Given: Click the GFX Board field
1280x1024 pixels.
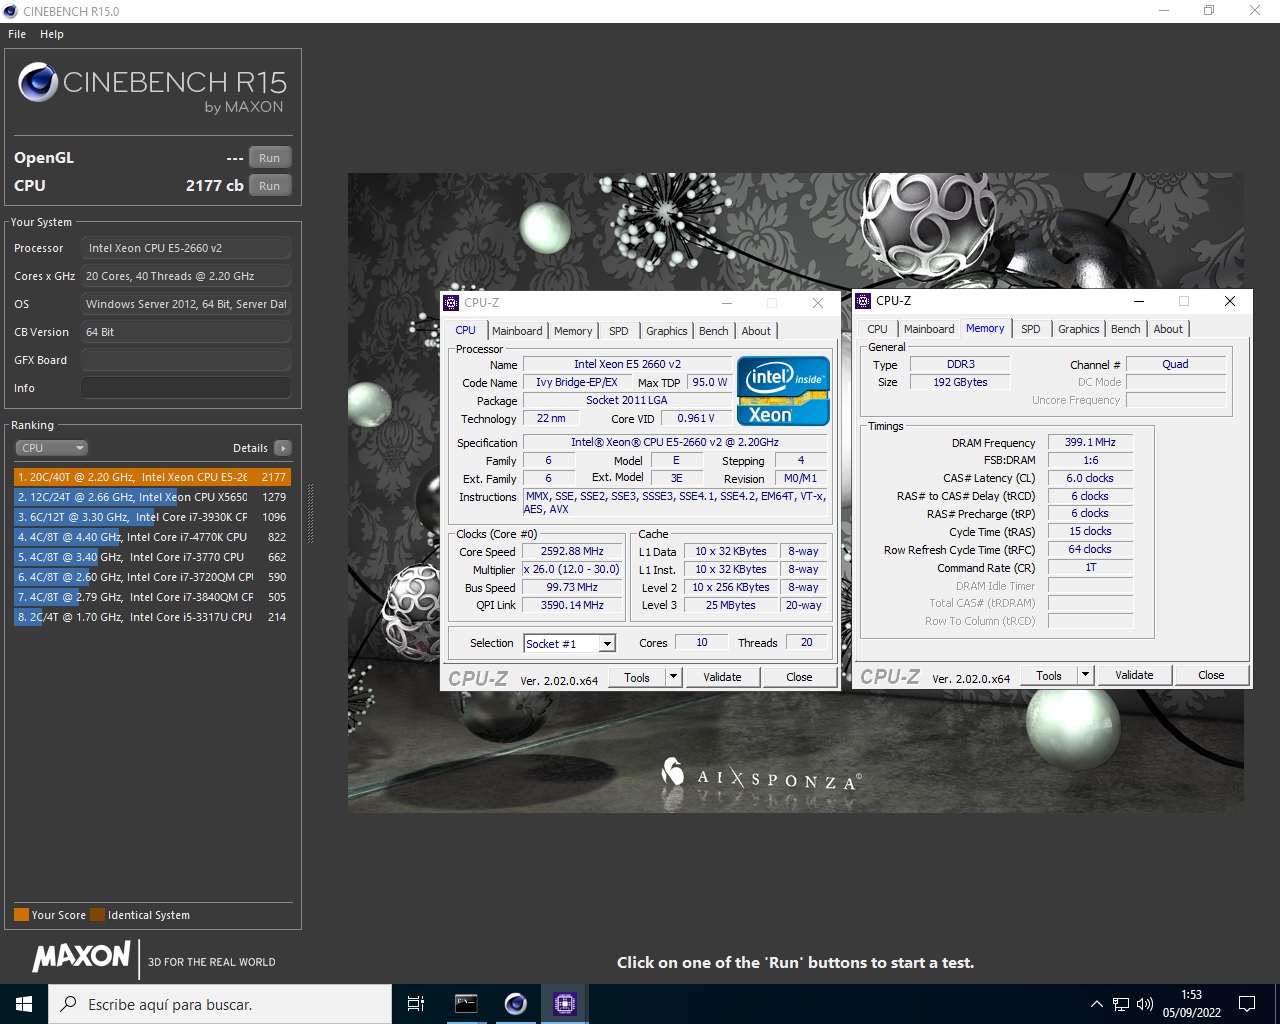Looking at the screenshot, I should click(x=186, y=360).
